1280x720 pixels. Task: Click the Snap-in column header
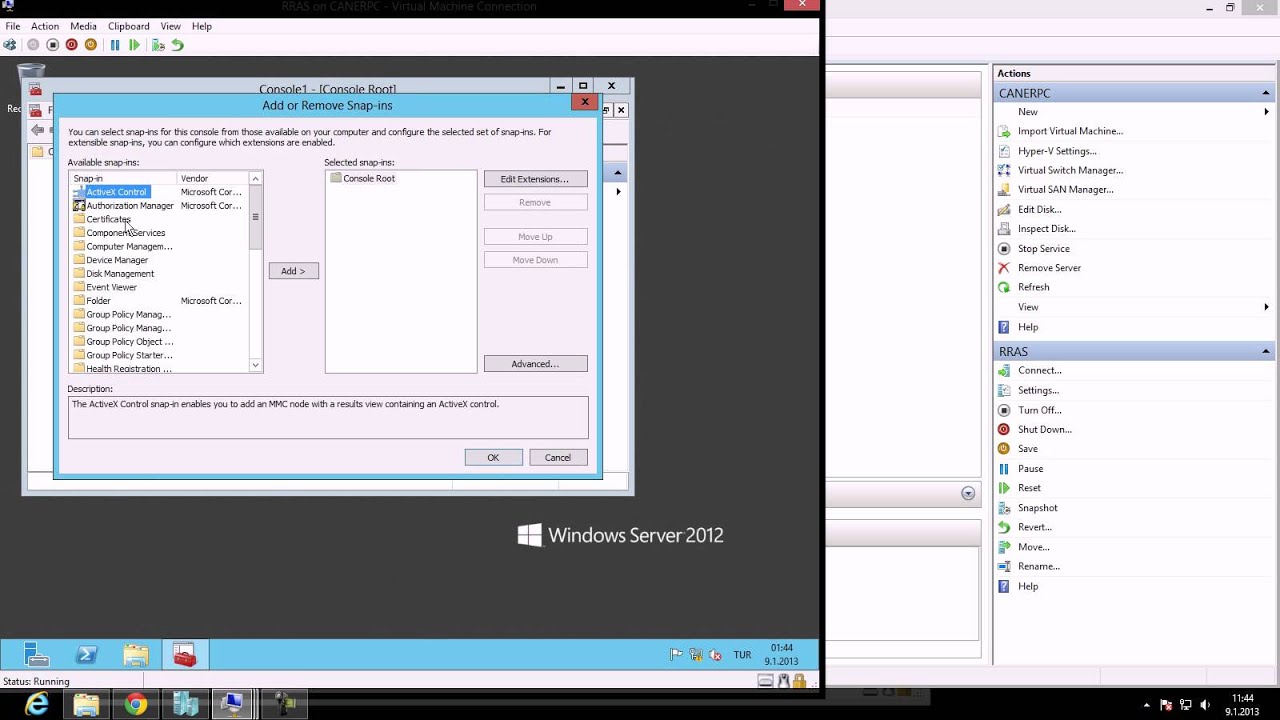pos(122,178)
